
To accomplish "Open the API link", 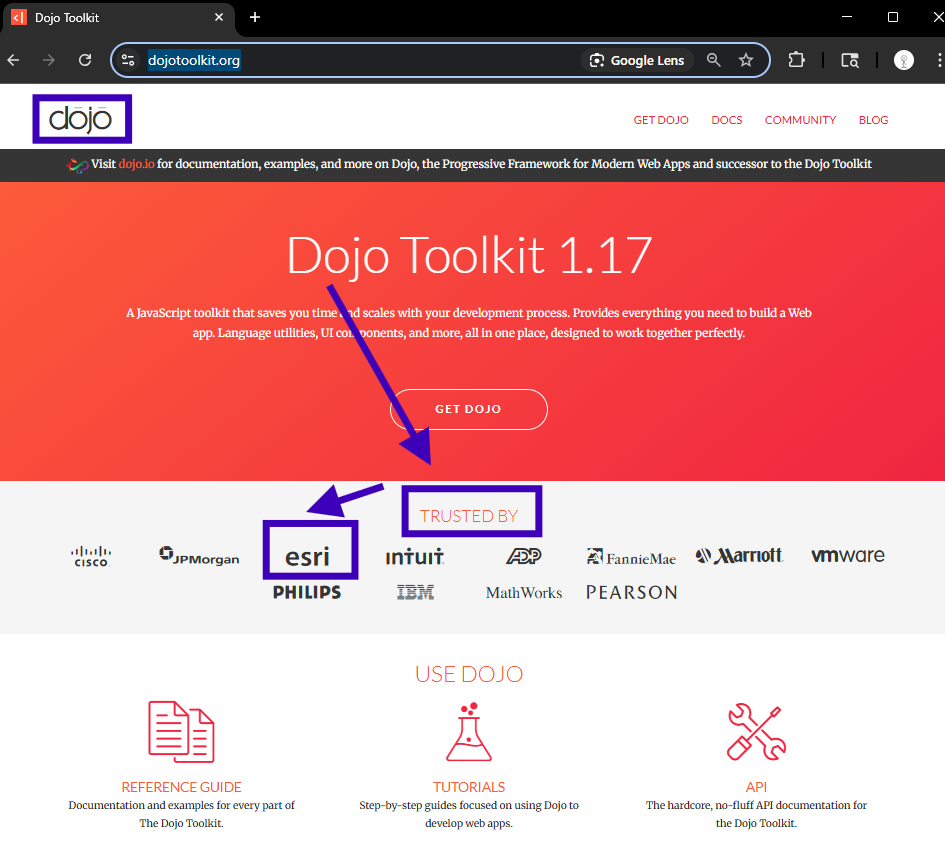I will [x=756, y=787].
